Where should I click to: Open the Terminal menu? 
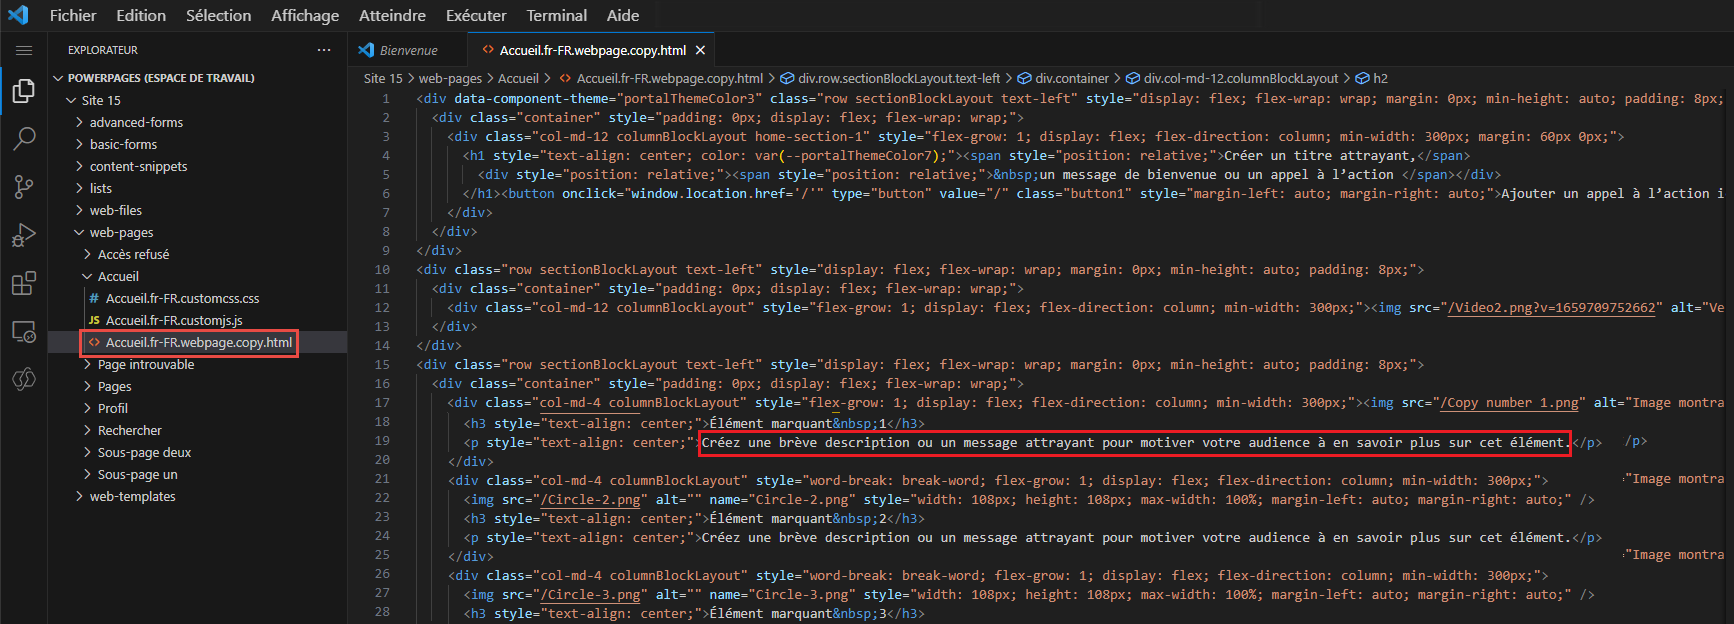(557, 15)
